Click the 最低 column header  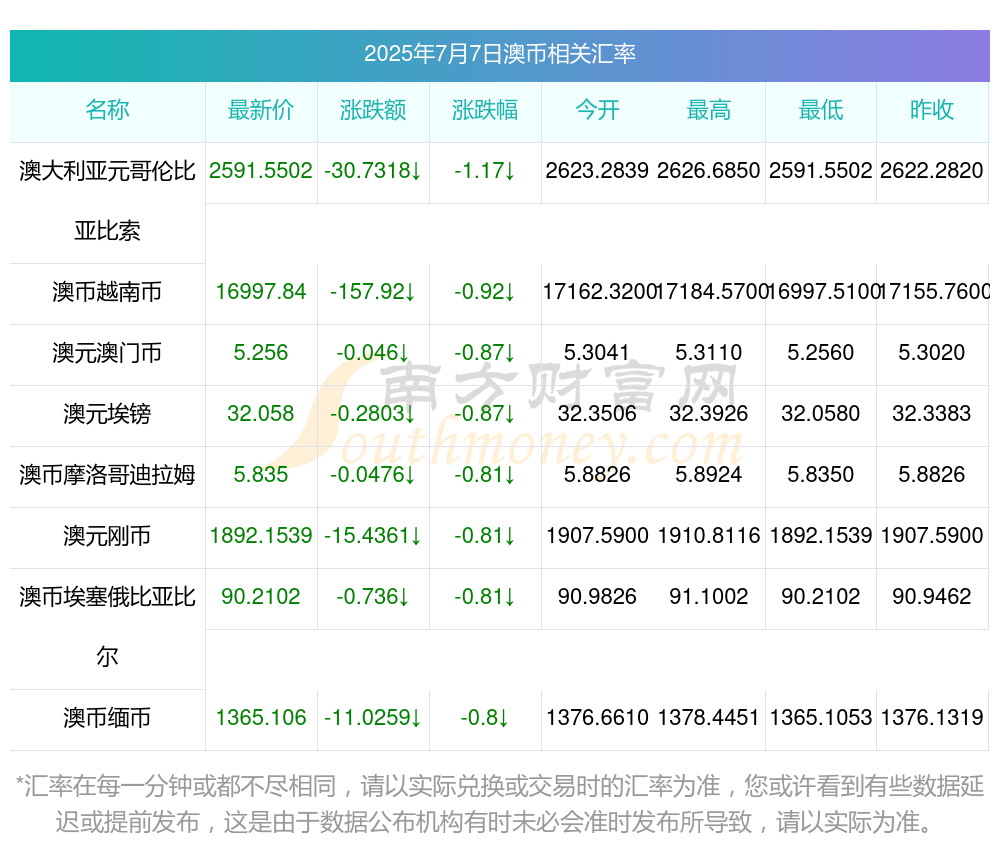click(821, 110)
